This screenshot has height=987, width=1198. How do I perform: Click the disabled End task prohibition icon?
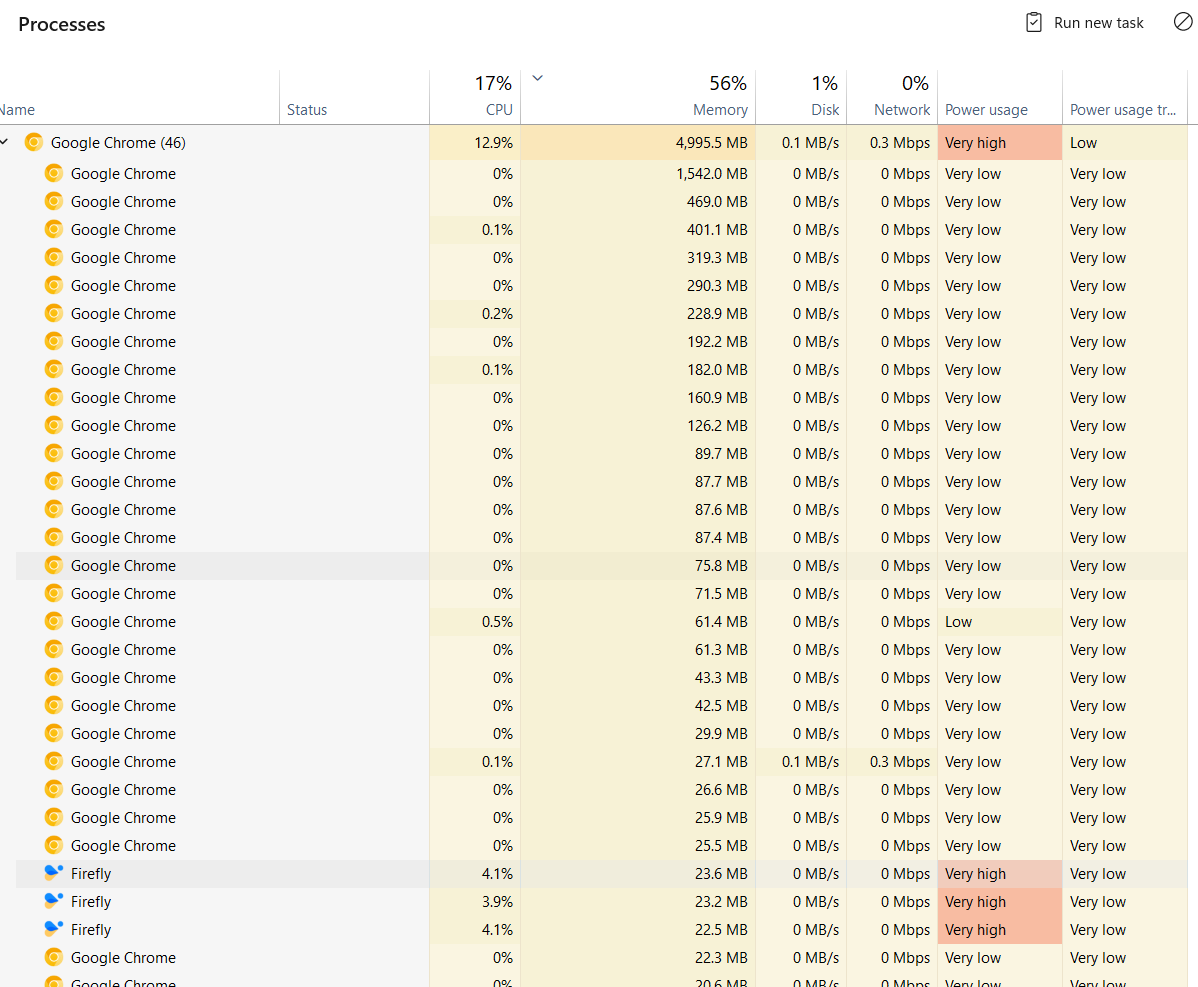[1184, 22]
